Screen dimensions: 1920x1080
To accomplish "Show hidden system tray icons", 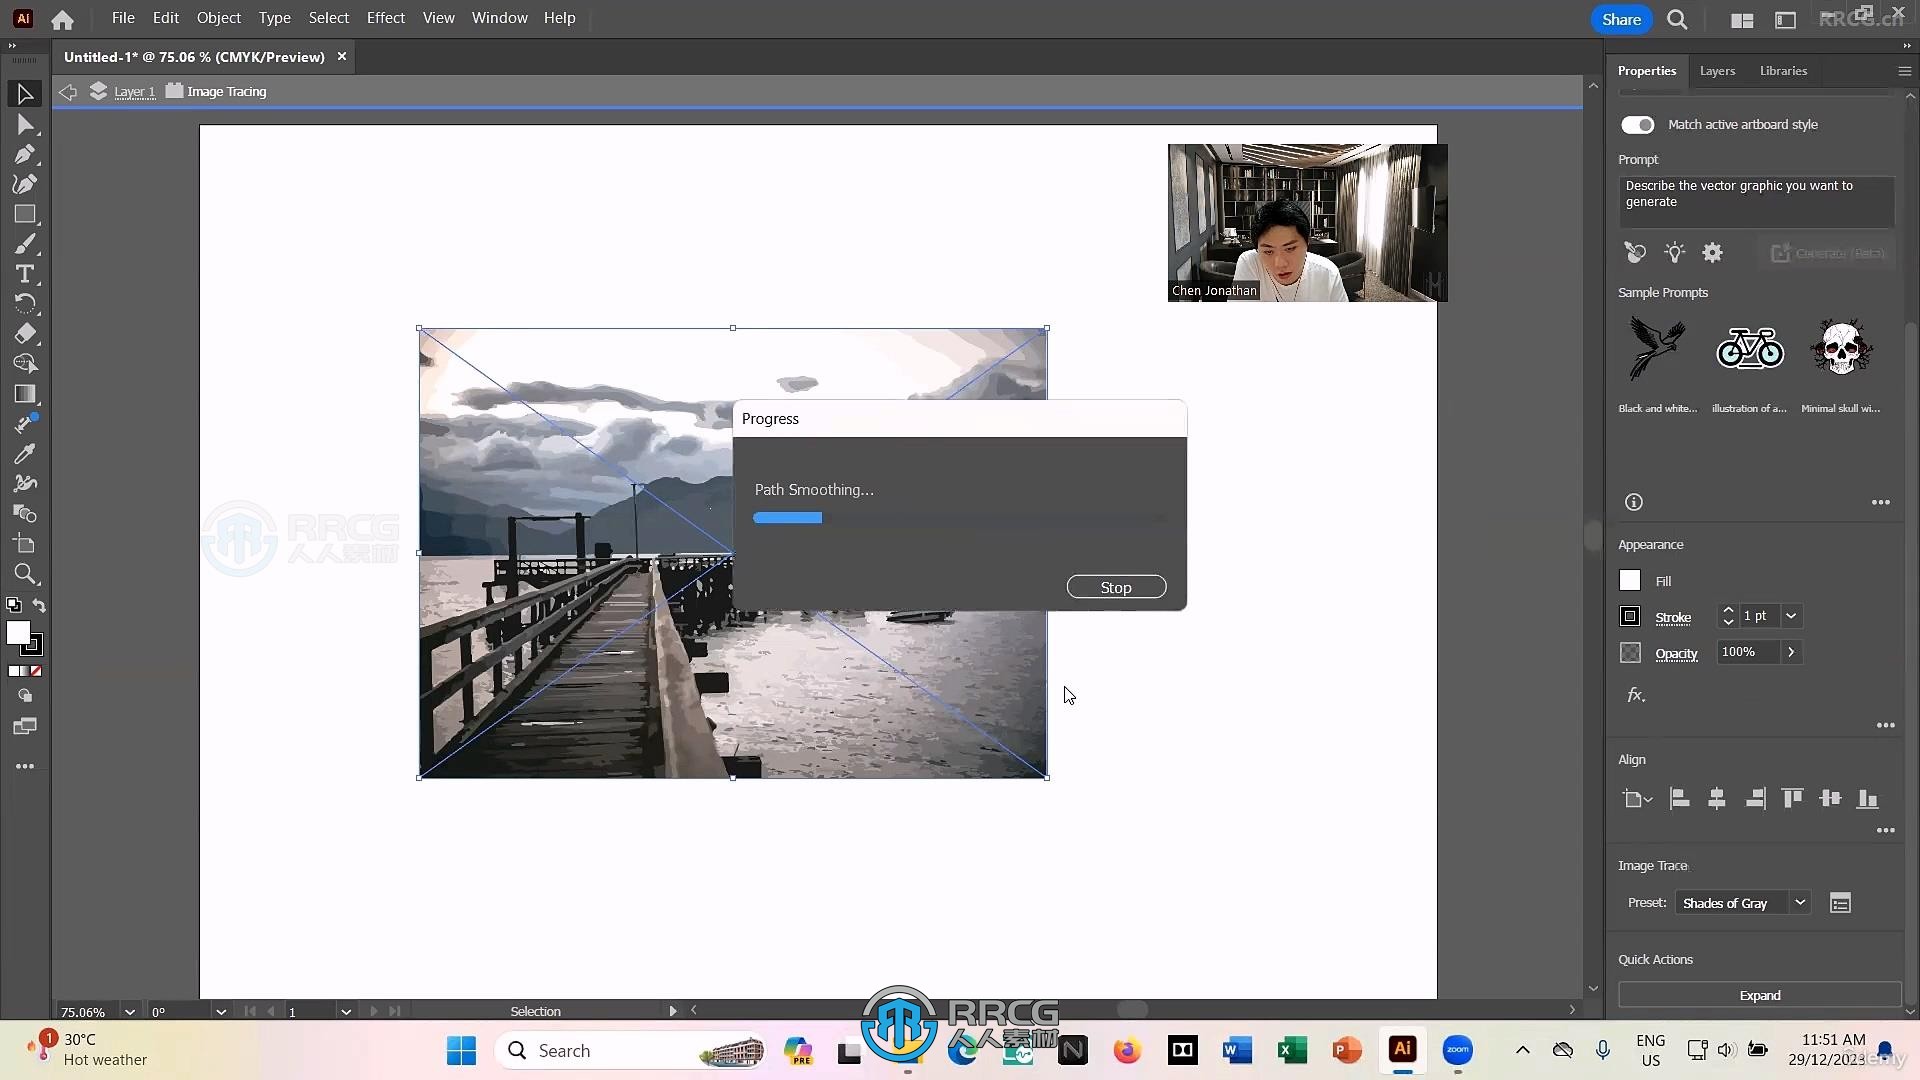I will 1522,1050.
